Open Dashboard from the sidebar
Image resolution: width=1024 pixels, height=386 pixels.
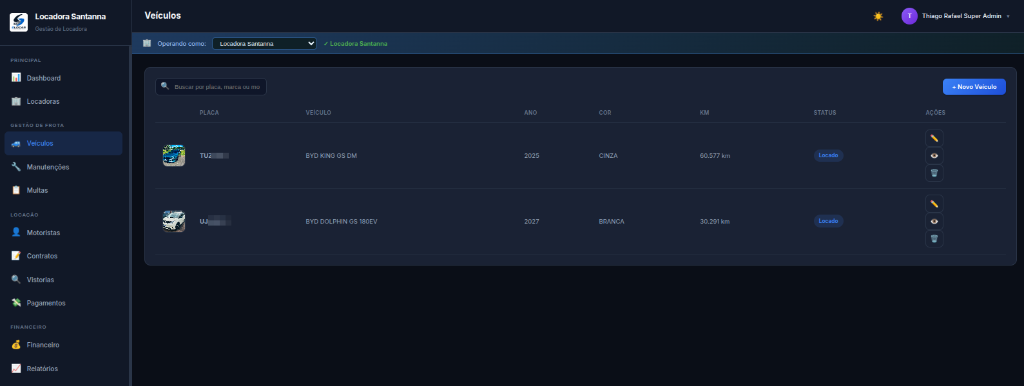(63, 78)
